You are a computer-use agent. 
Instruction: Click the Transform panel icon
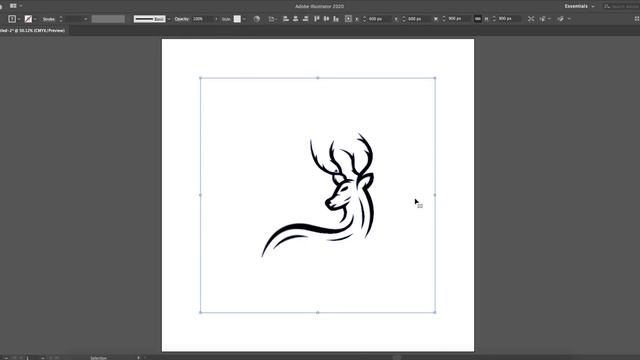(531, 19)
